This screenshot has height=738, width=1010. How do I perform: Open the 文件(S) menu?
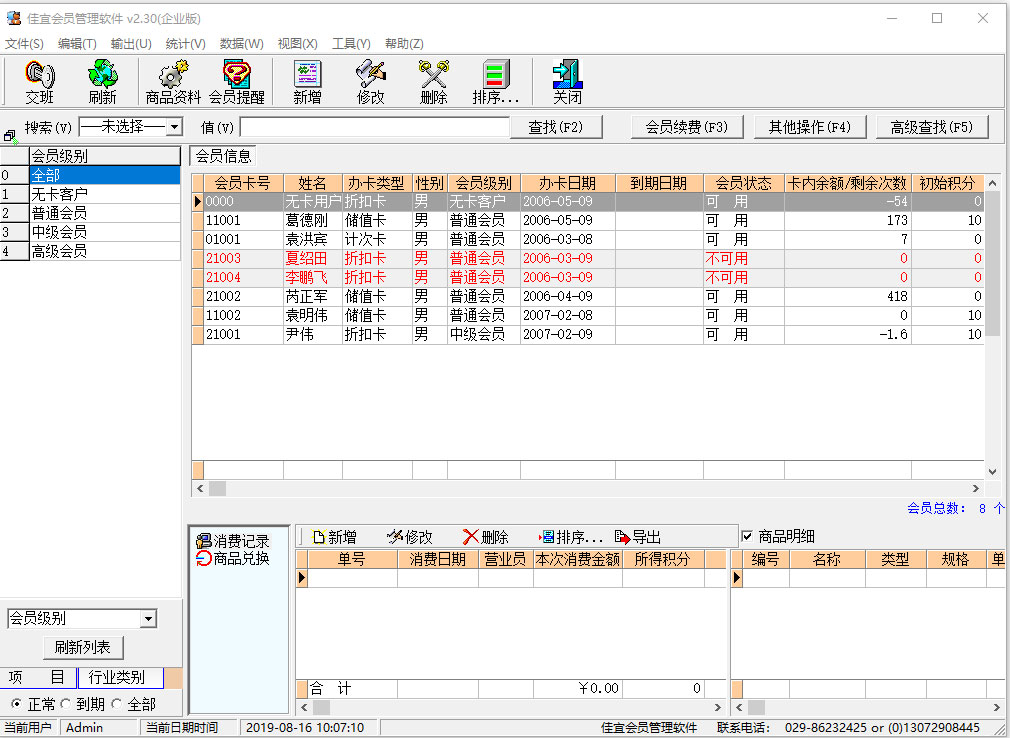(x=24, y=44)
